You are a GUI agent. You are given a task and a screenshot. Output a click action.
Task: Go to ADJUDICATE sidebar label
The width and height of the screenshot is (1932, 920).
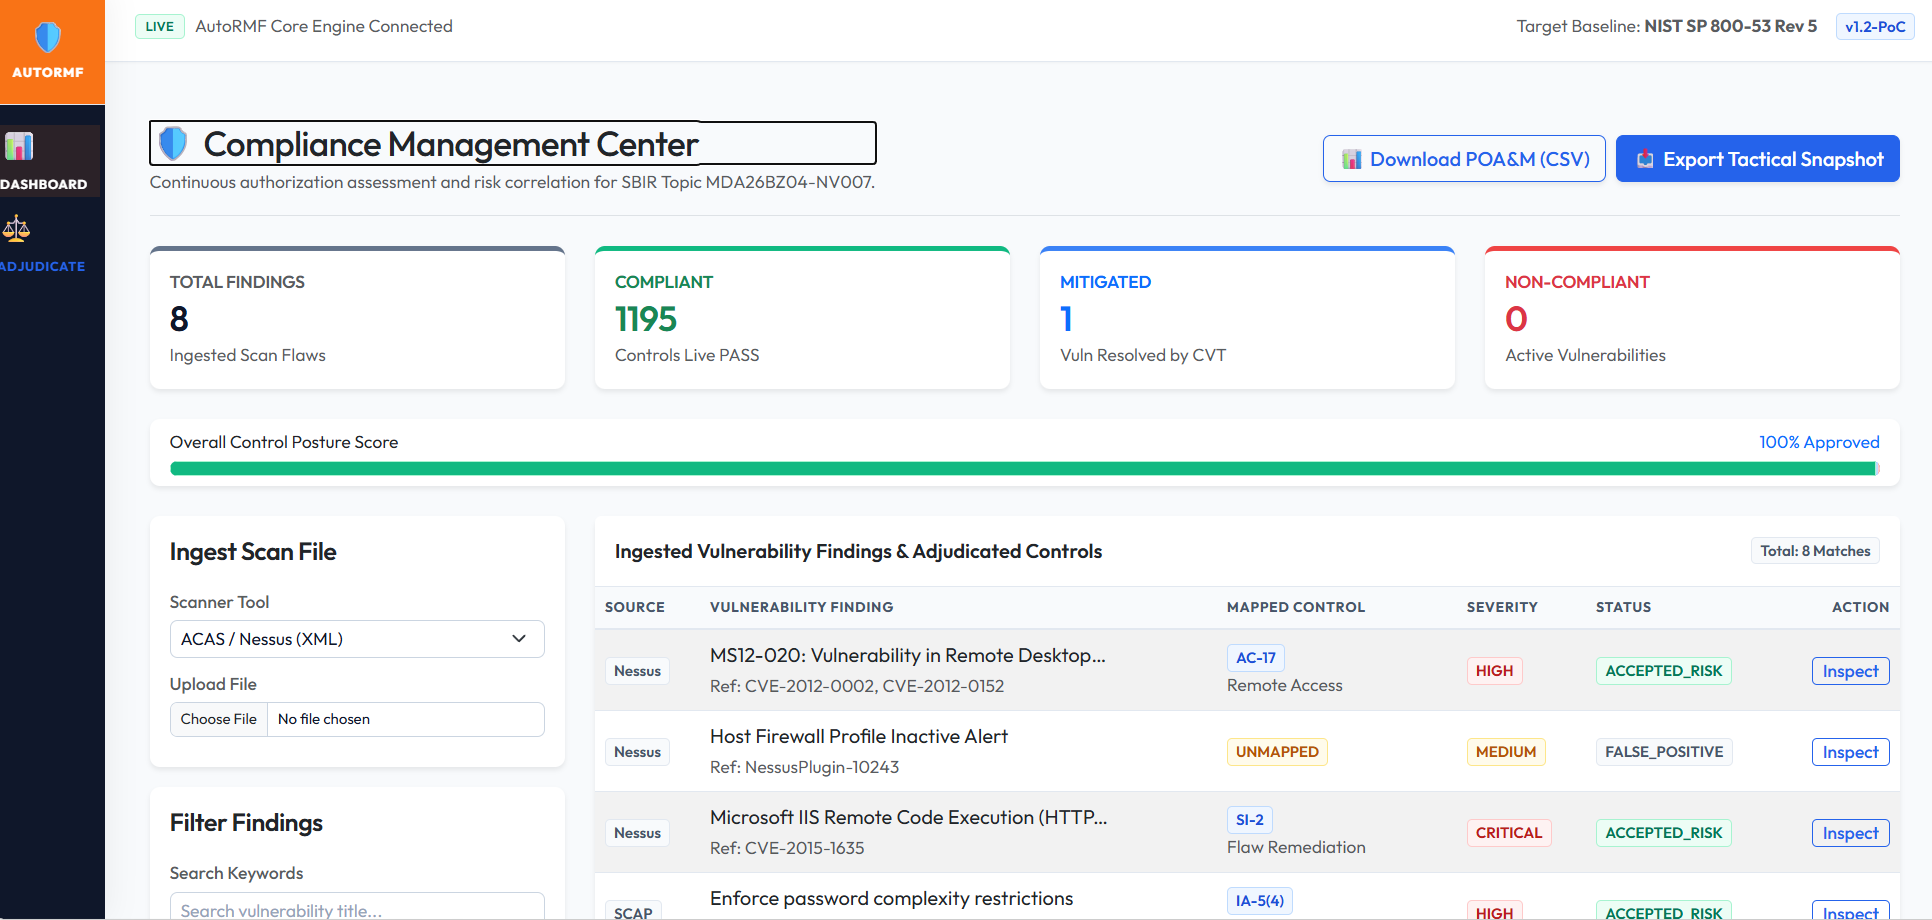pyautogui.click(x=42, y=266)
